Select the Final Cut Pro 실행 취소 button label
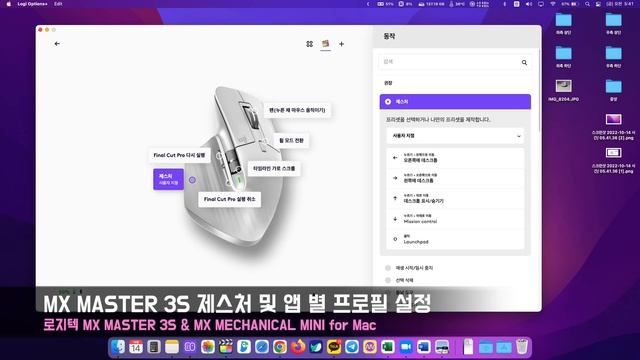 click(x=229, y=199)
